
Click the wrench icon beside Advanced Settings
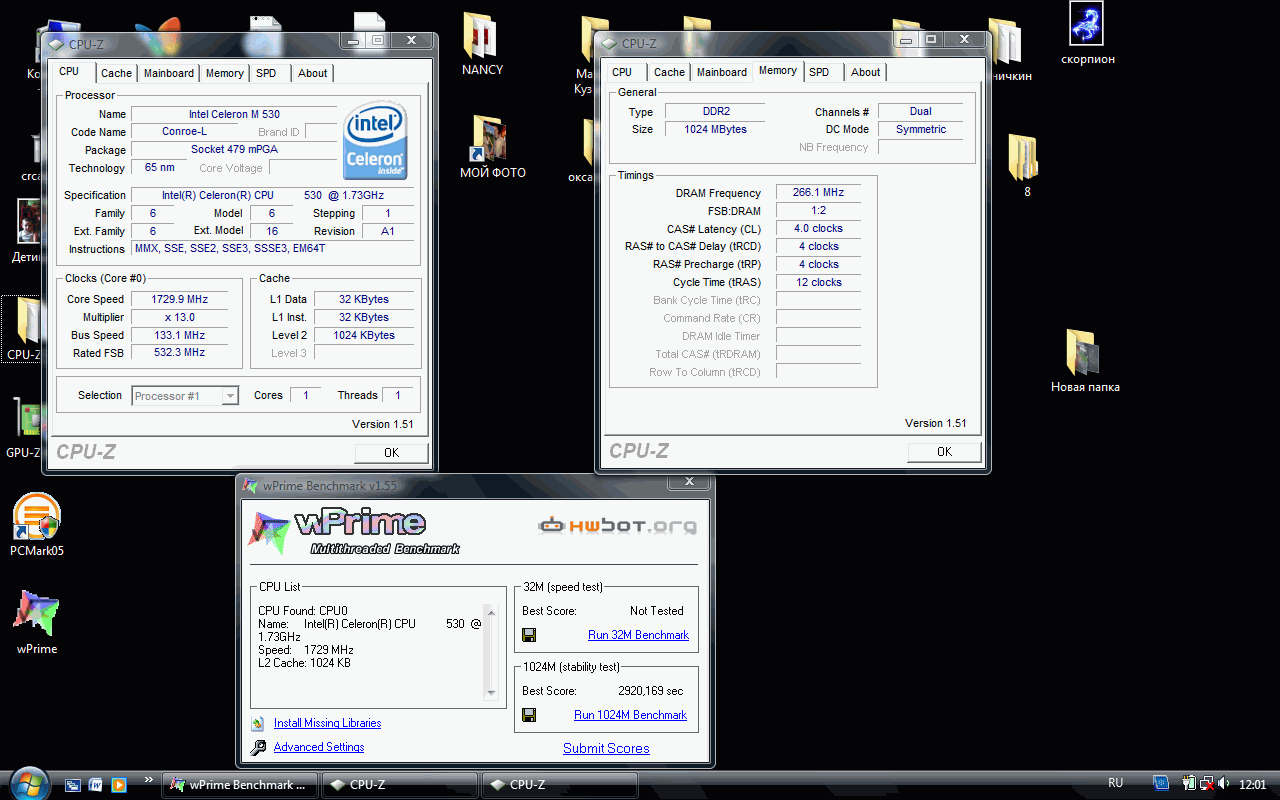coord(258,747)
